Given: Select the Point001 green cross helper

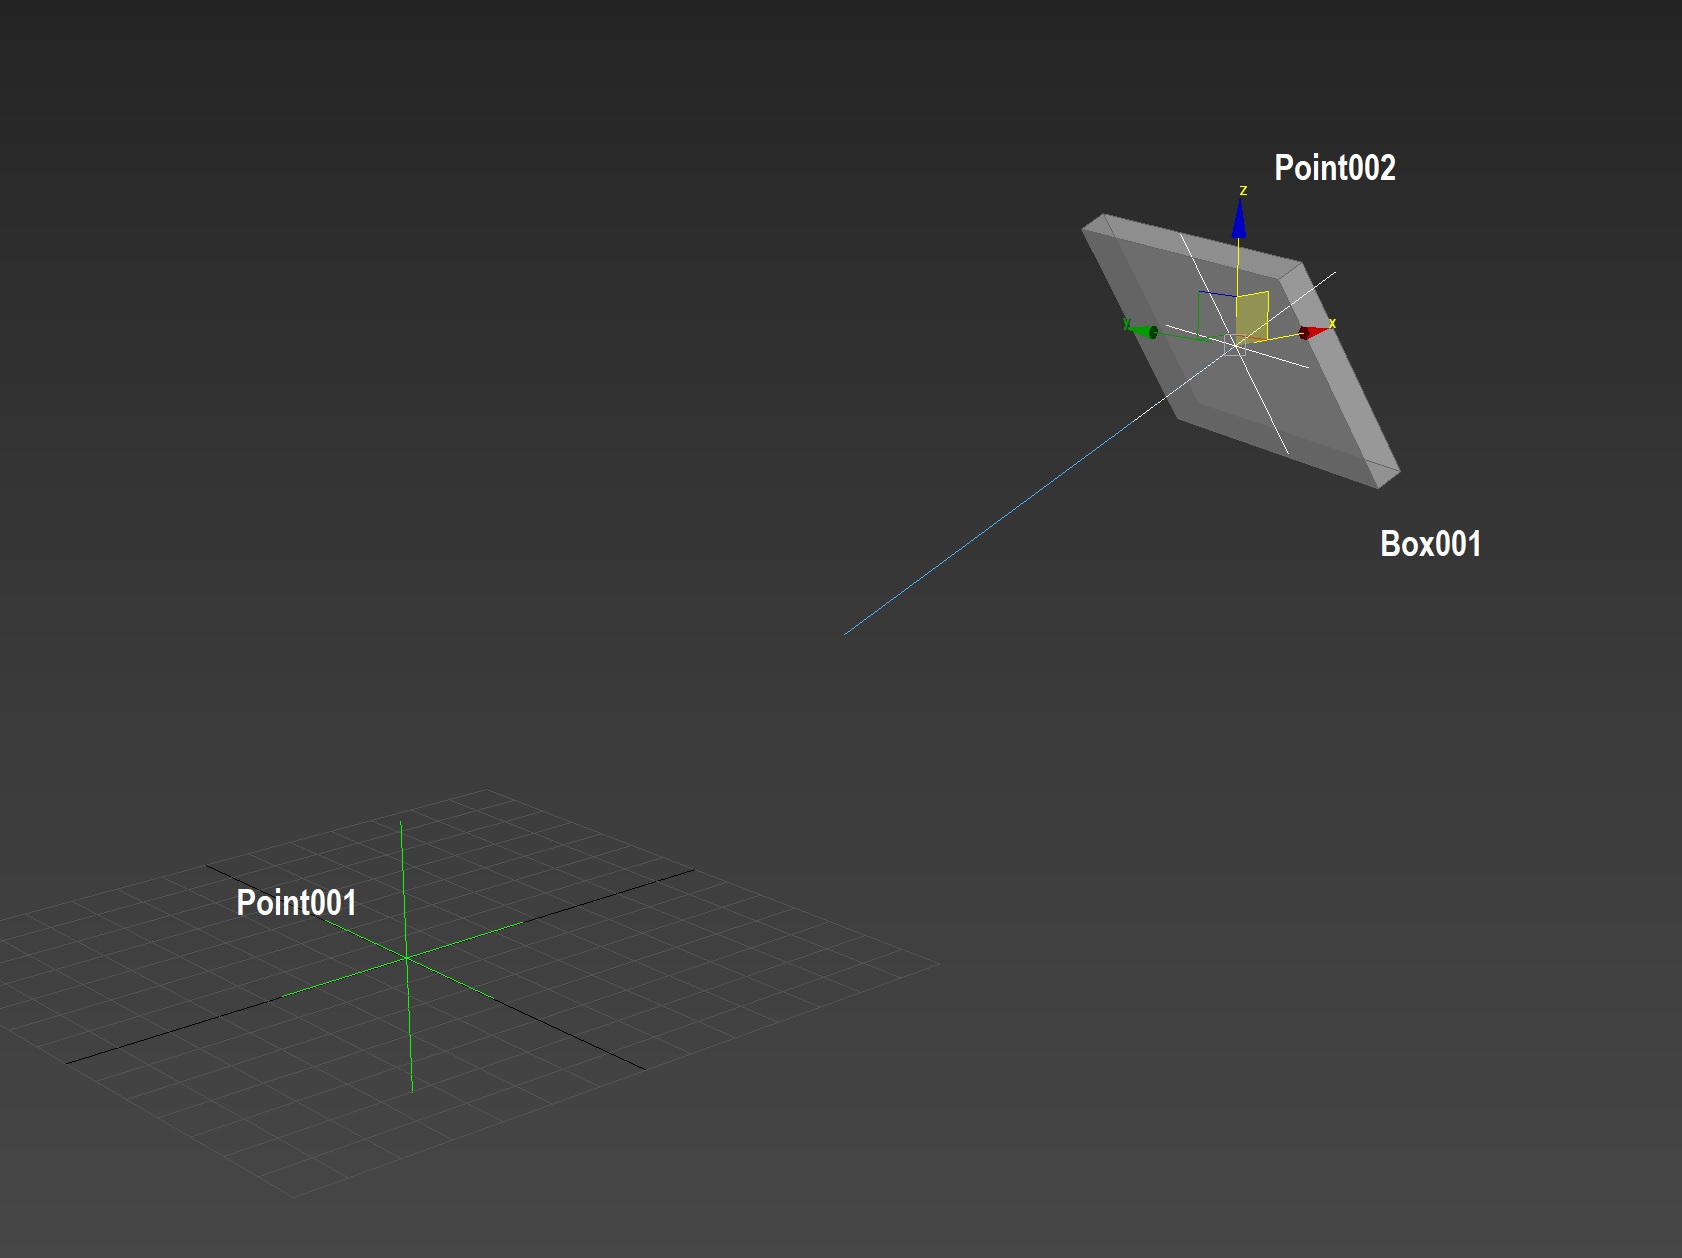Looking at the screenshot, I should point(406,957).
